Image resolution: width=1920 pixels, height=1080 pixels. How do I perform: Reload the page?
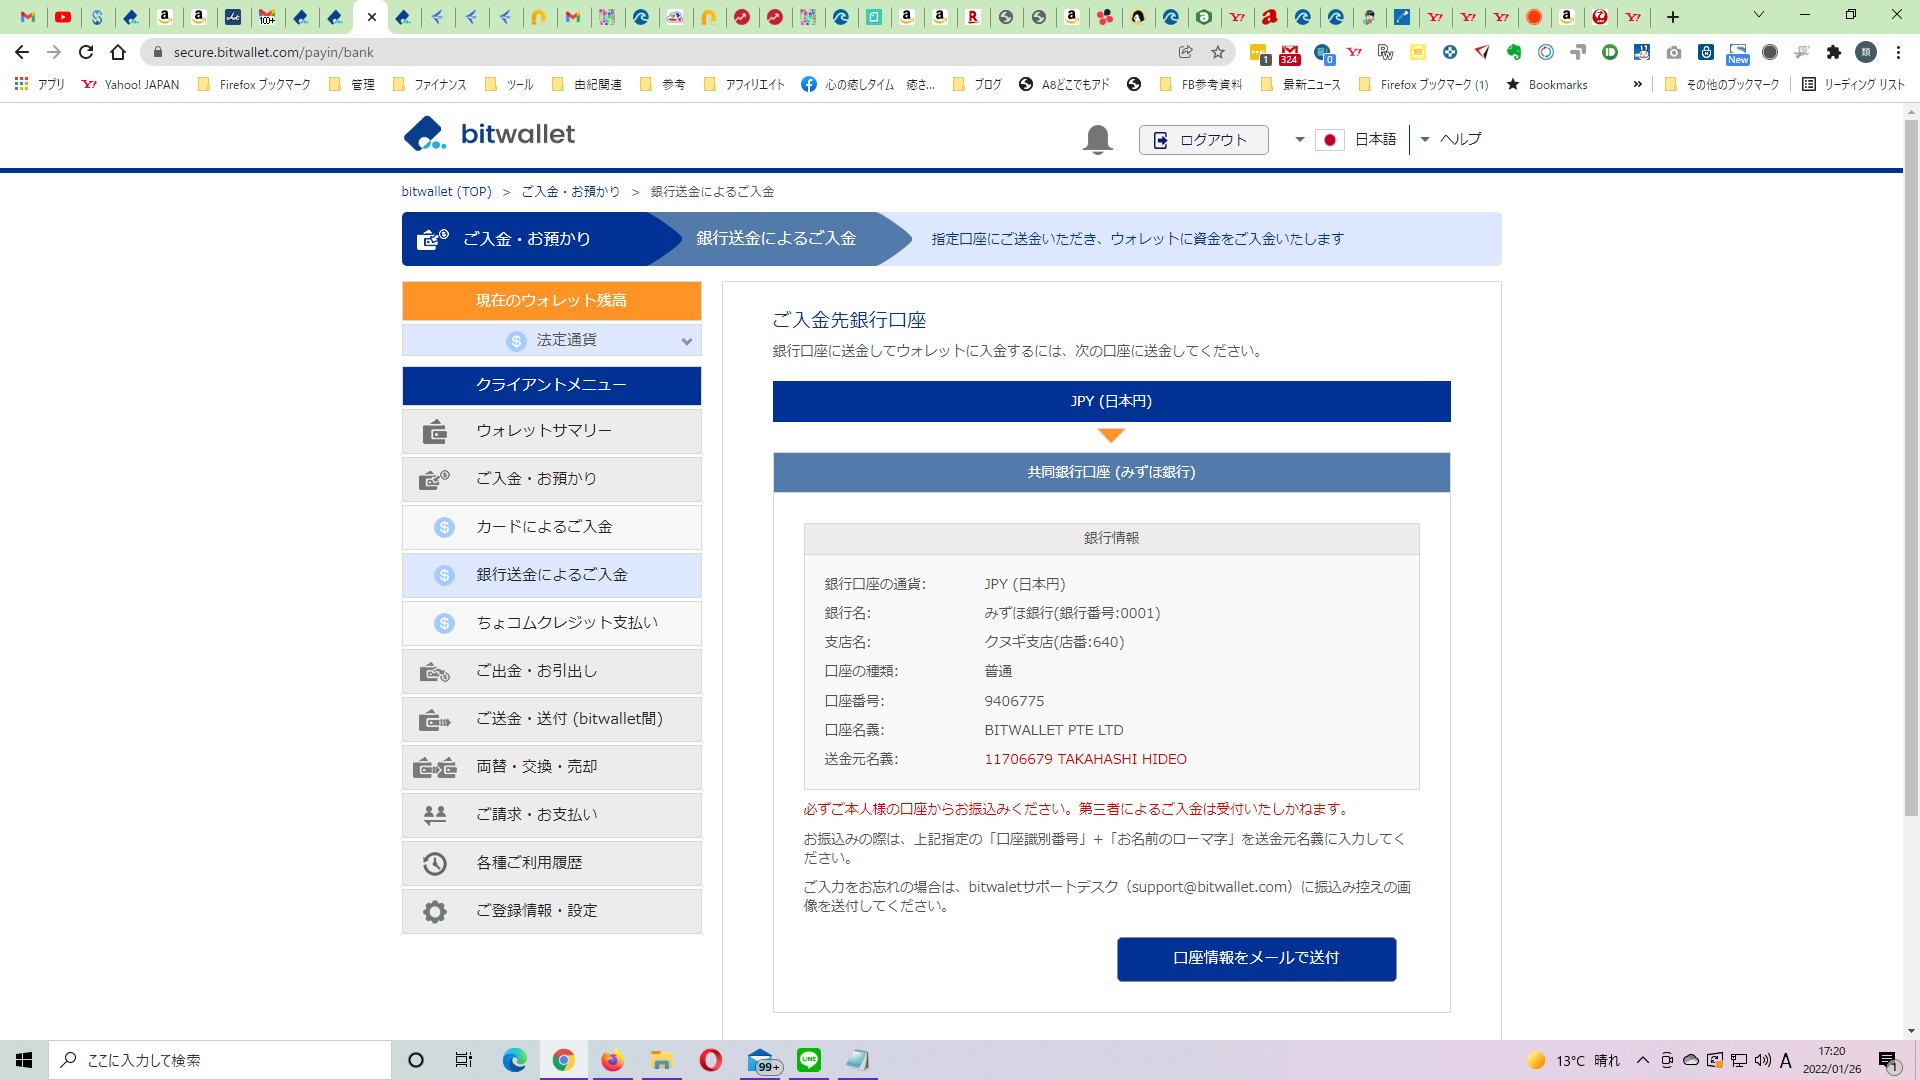[x=86, y=52]
